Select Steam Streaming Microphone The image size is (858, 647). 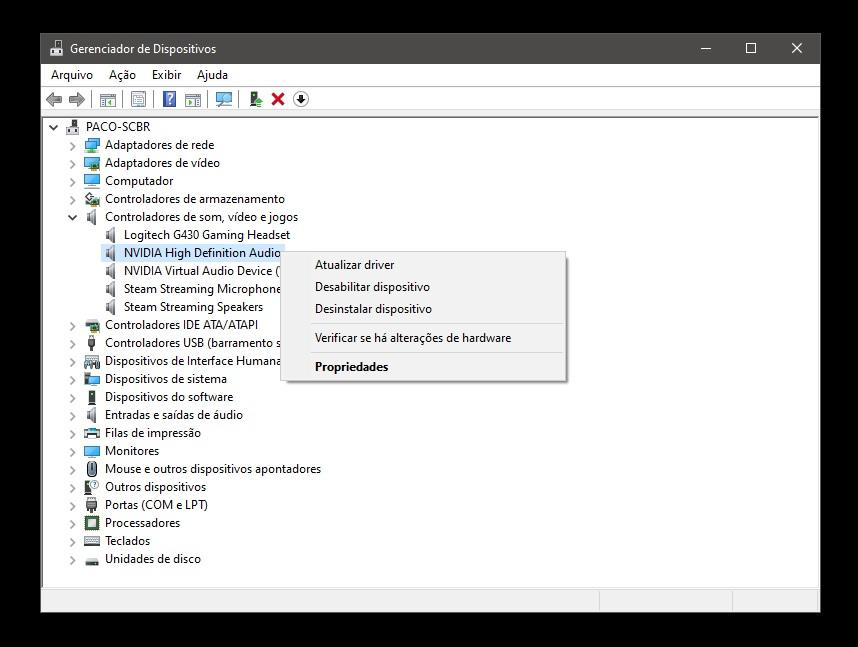coord(202,289)
